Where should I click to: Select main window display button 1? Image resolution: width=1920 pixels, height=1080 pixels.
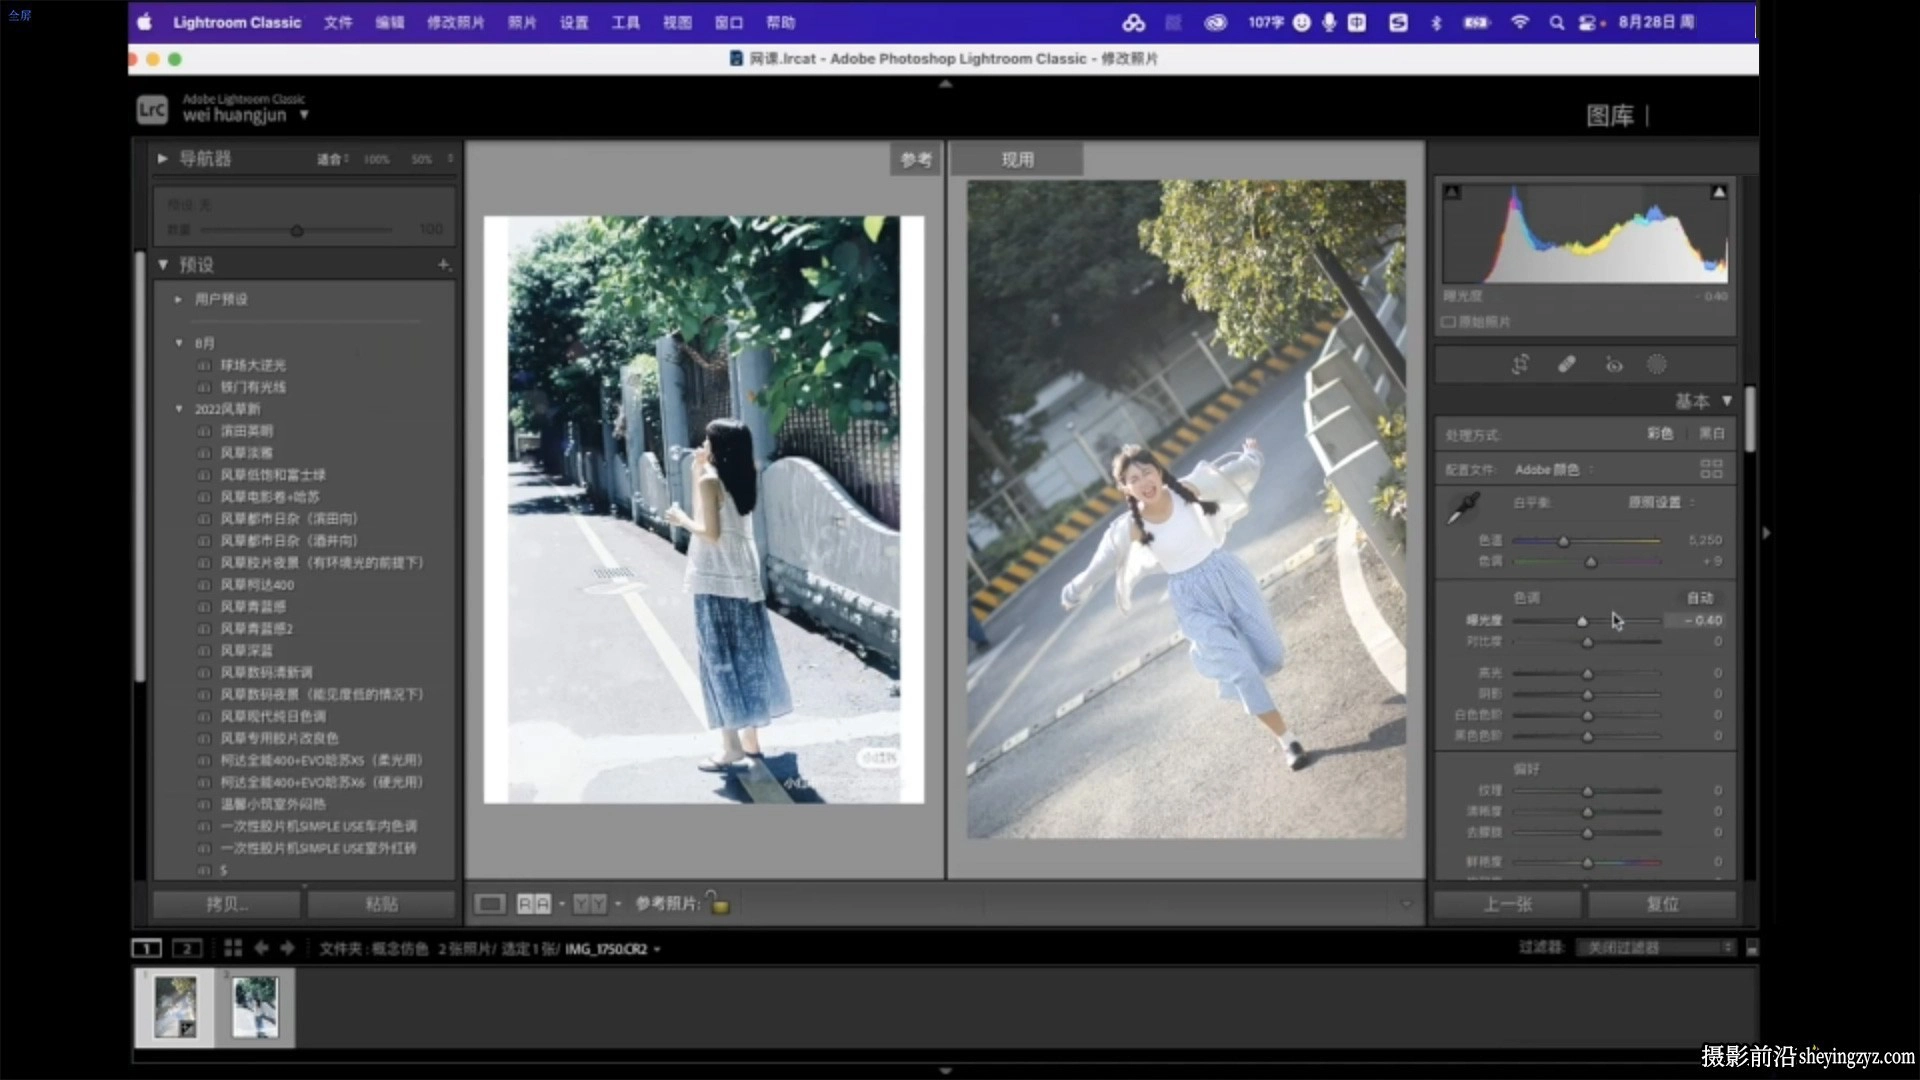[146, 948]
